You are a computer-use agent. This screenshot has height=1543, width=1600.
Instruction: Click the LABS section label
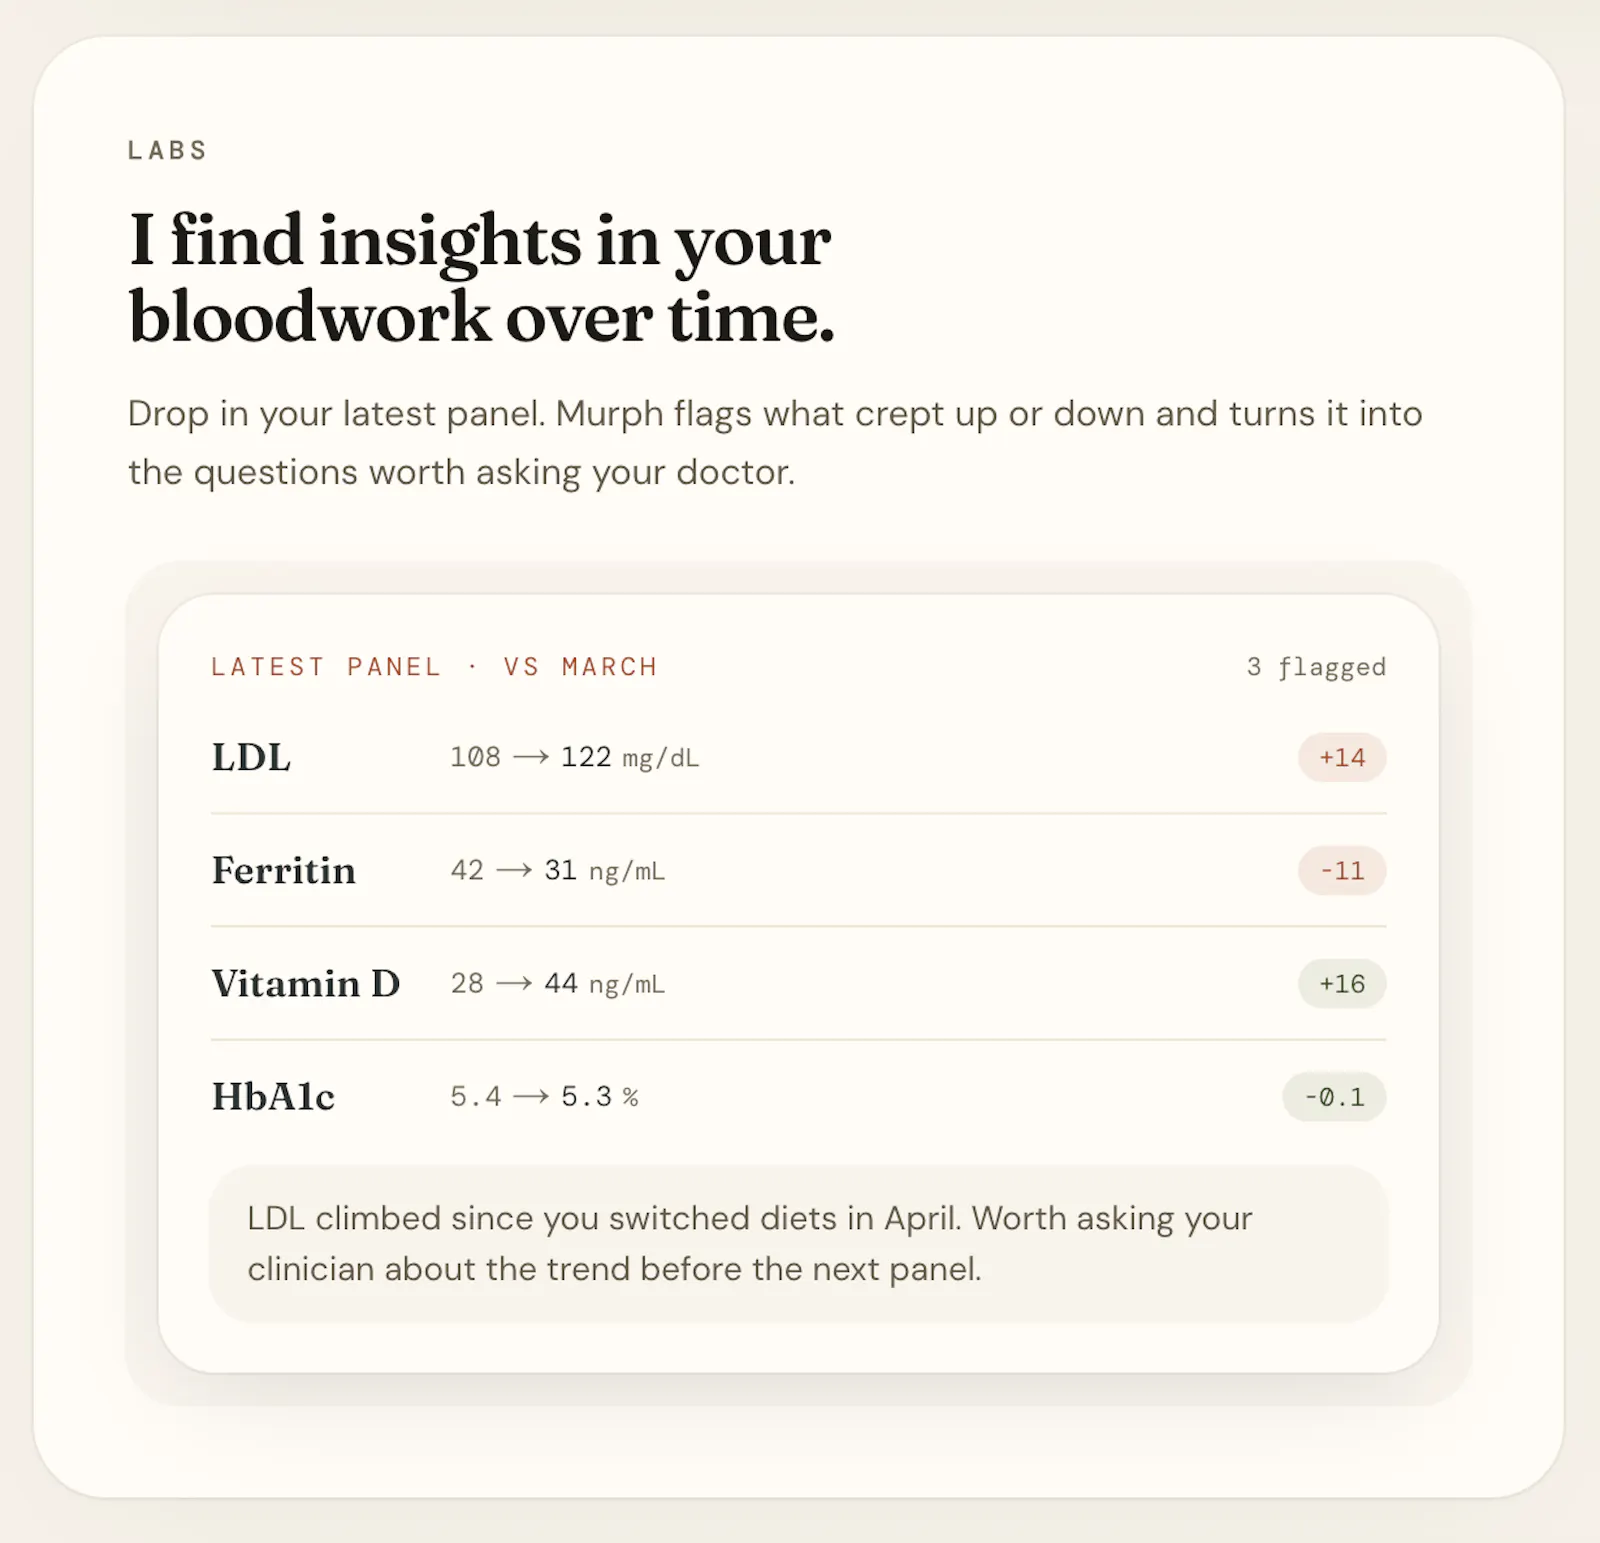(167, 150)
